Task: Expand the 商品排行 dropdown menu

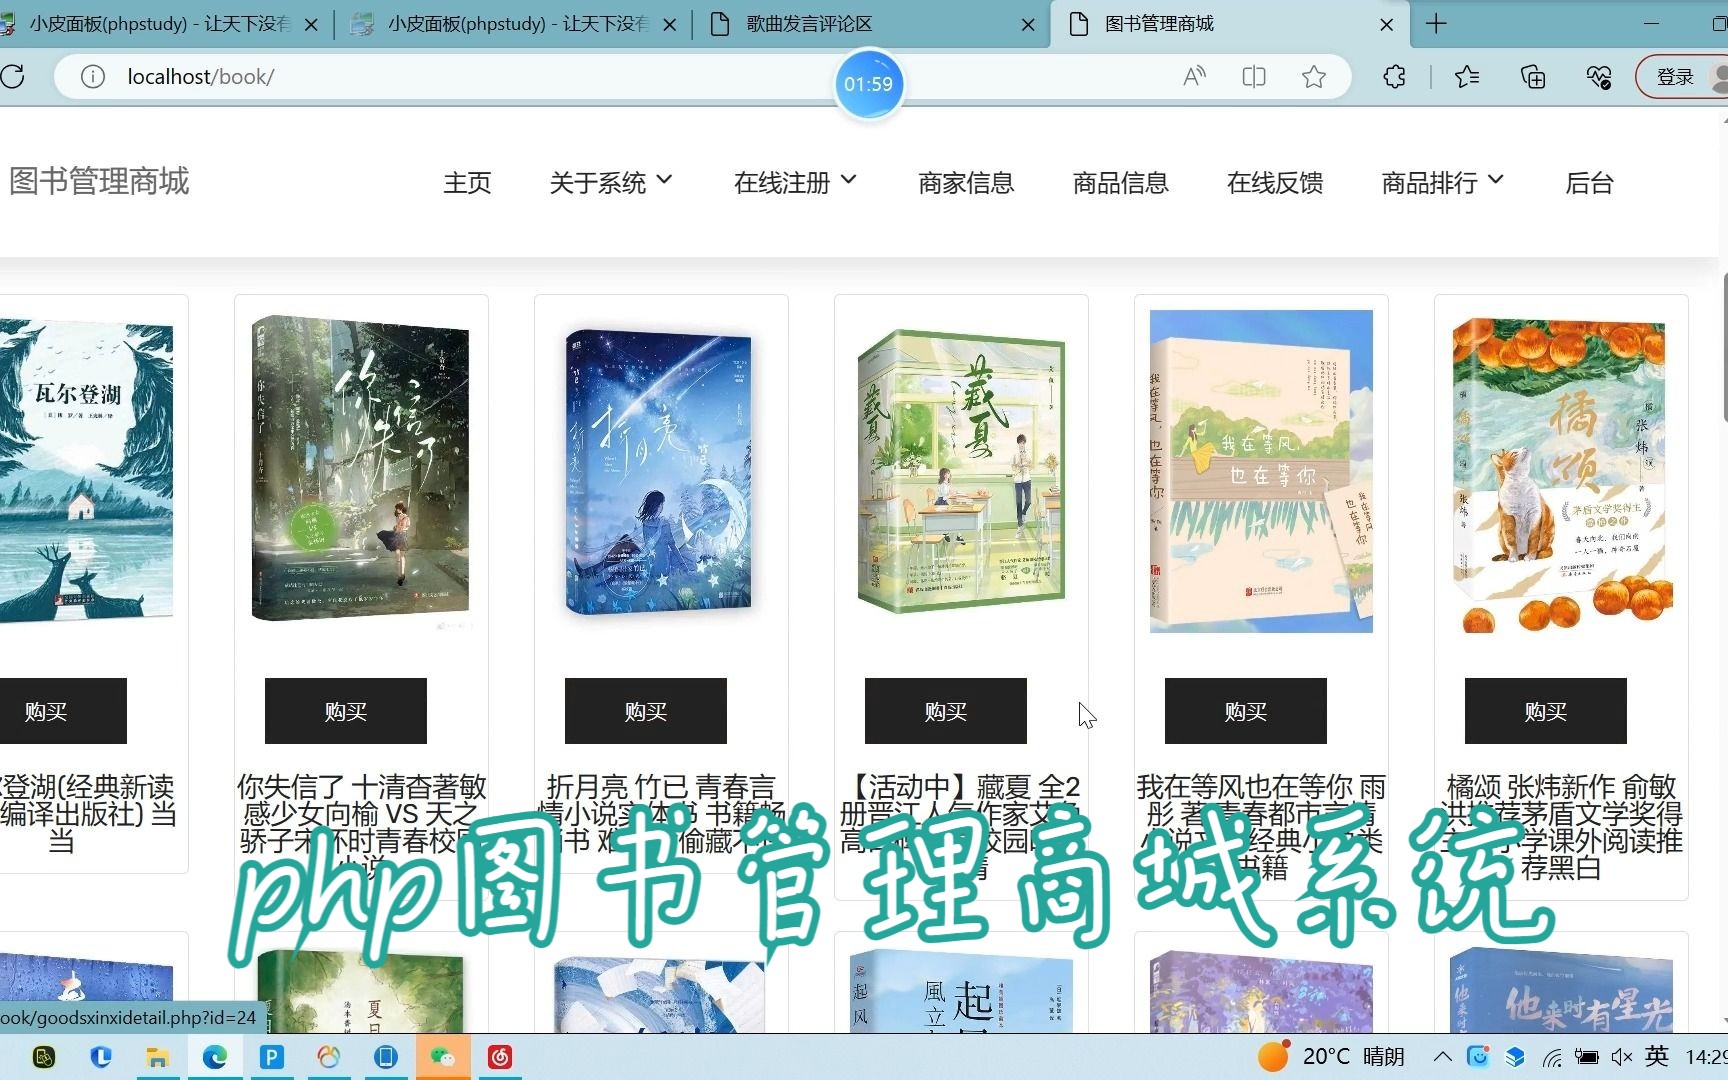Action: coord(1442,183)
